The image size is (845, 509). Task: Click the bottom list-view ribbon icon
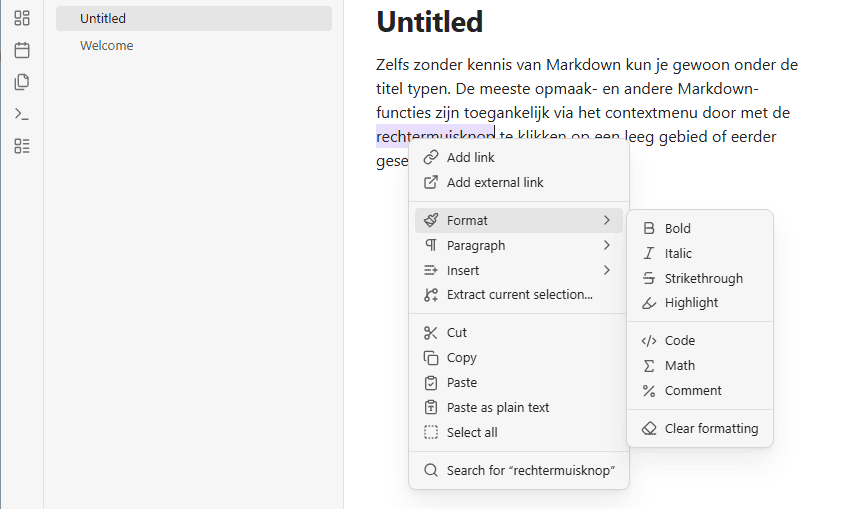[x=22, y=146]
